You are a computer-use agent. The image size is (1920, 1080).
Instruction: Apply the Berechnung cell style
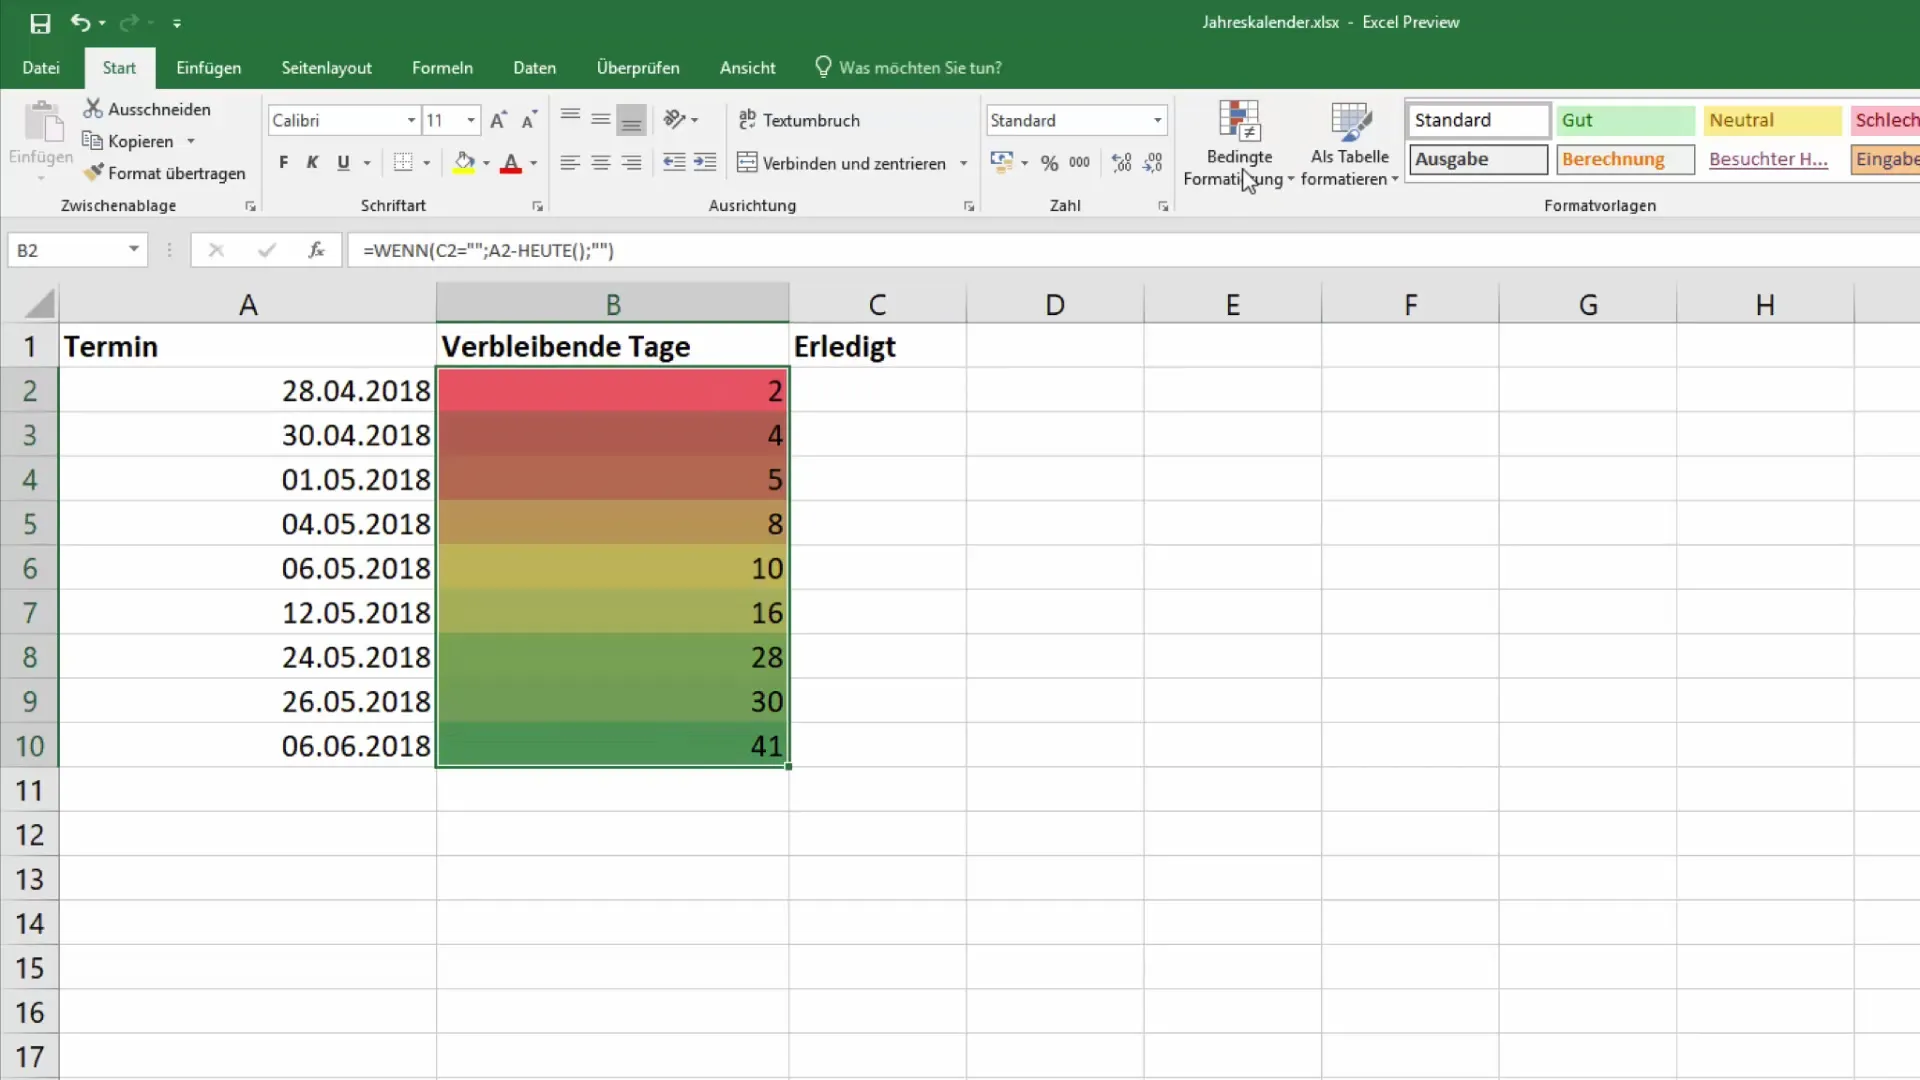(1625, 159)
